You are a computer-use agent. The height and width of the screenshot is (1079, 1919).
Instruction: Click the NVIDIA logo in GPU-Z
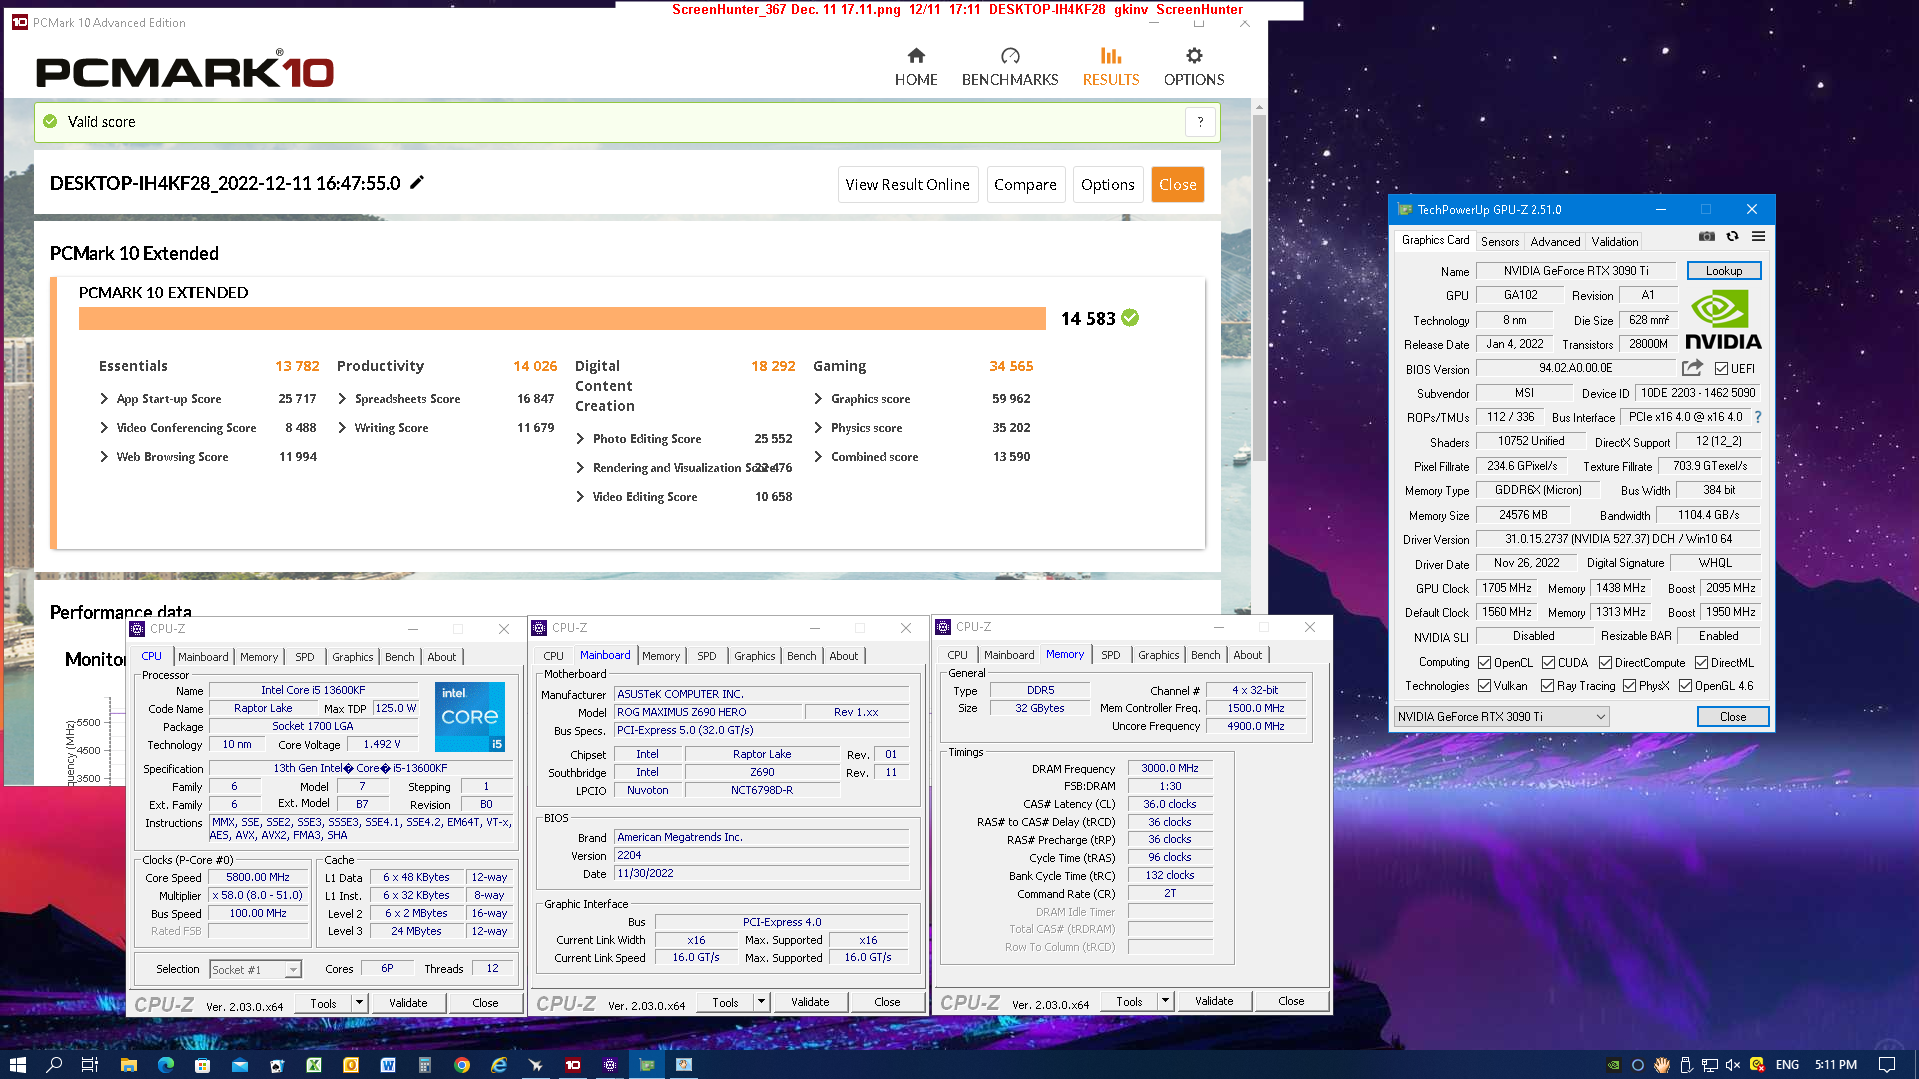pyautogui.click(x=1723, y=320)
